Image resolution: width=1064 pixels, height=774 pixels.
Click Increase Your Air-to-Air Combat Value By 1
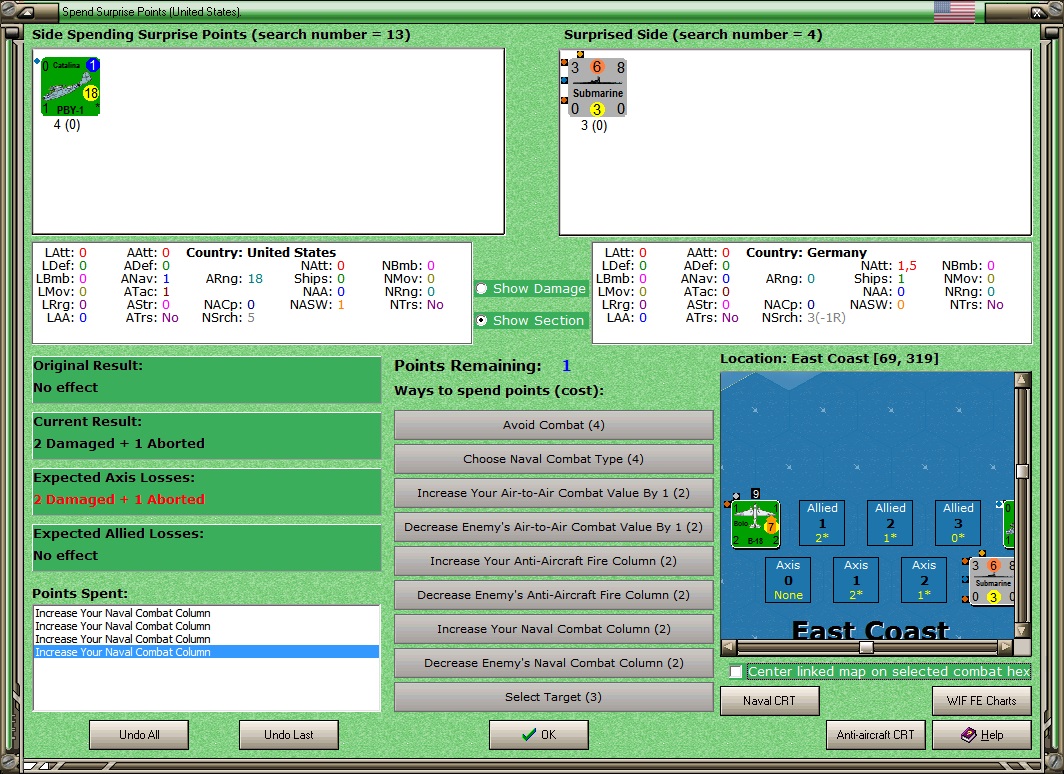click(554, 493)
